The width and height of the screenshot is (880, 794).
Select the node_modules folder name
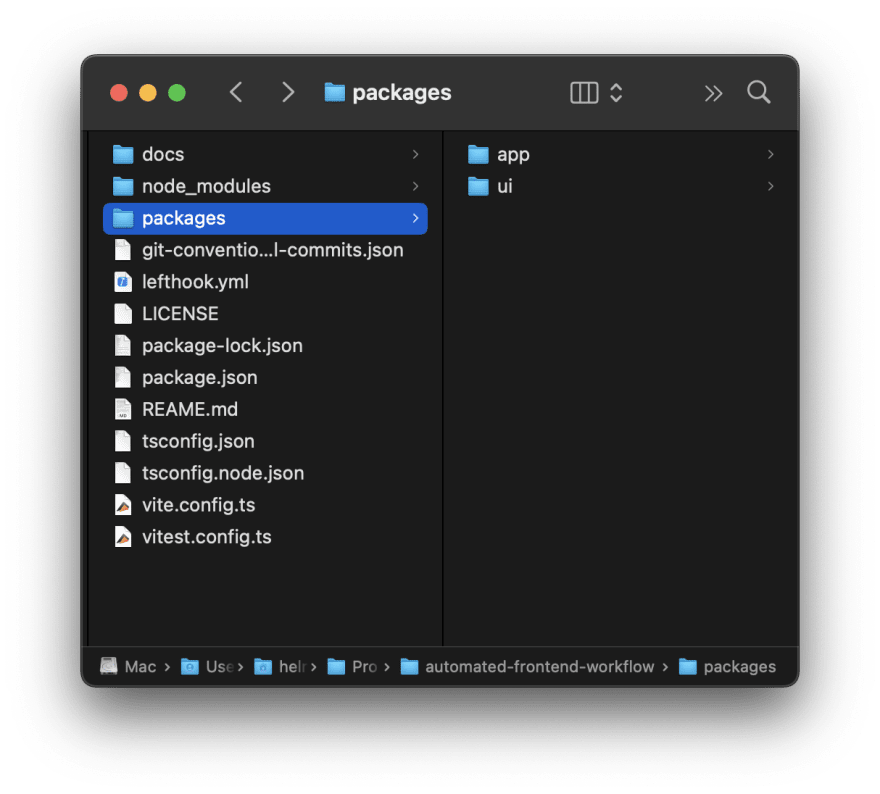pos(206,186)
